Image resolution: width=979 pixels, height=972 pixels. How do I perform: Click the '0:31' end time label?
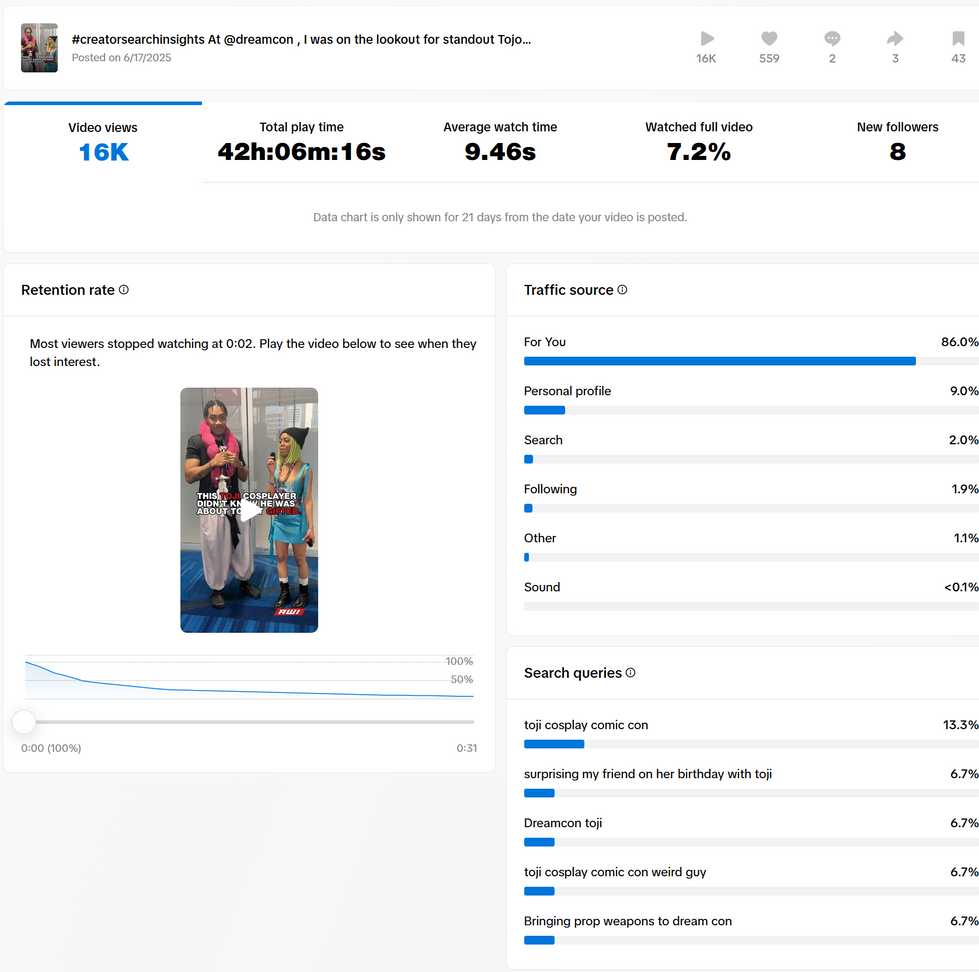click(466, 748)
